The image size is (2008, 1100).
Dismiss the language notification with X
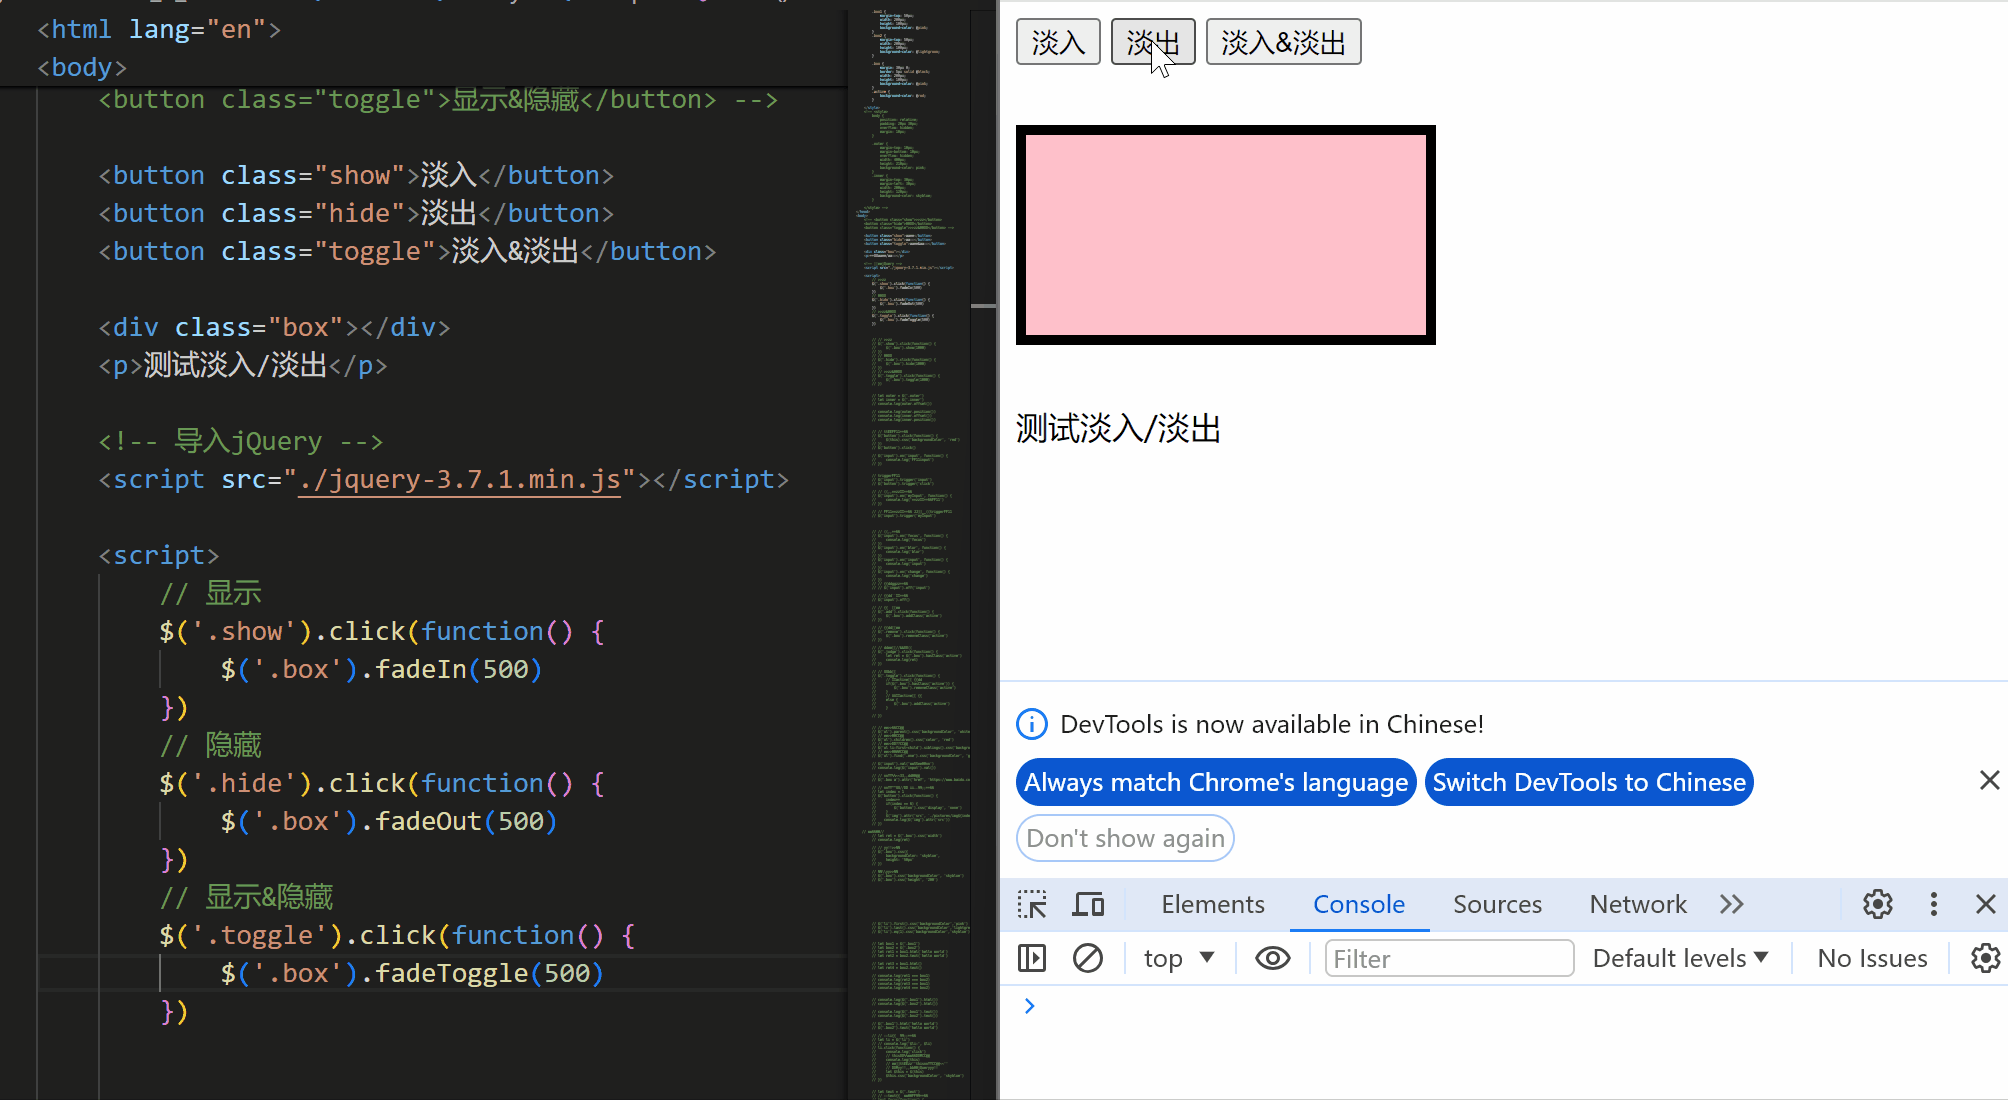tap(1989, 781)
